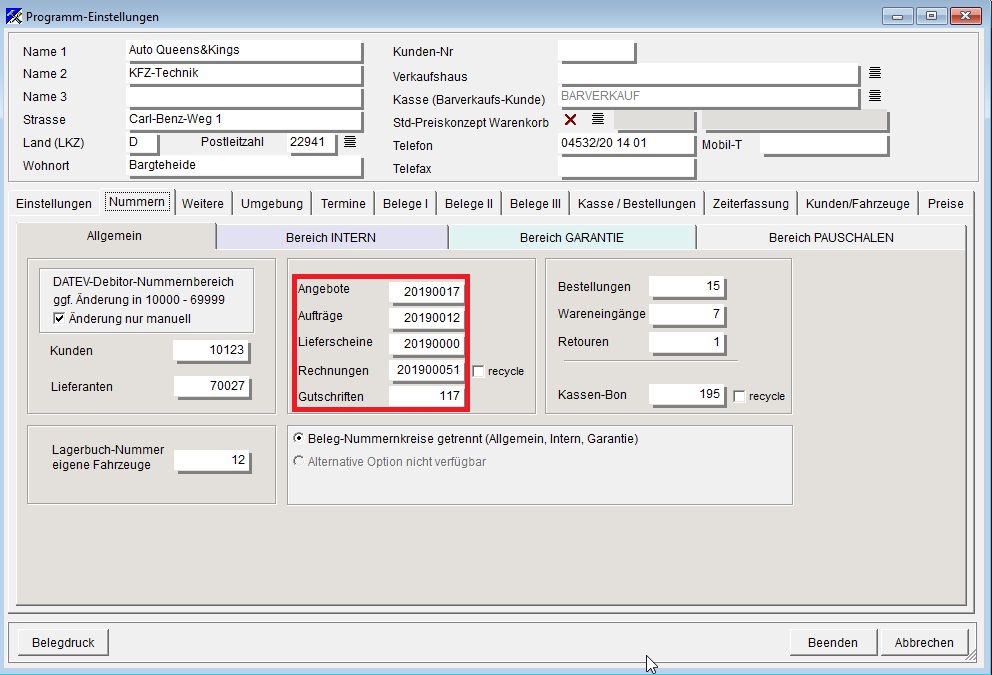
Task: Click the Belegdruck button
Action: pyautogui.click(x=63, y=643)
